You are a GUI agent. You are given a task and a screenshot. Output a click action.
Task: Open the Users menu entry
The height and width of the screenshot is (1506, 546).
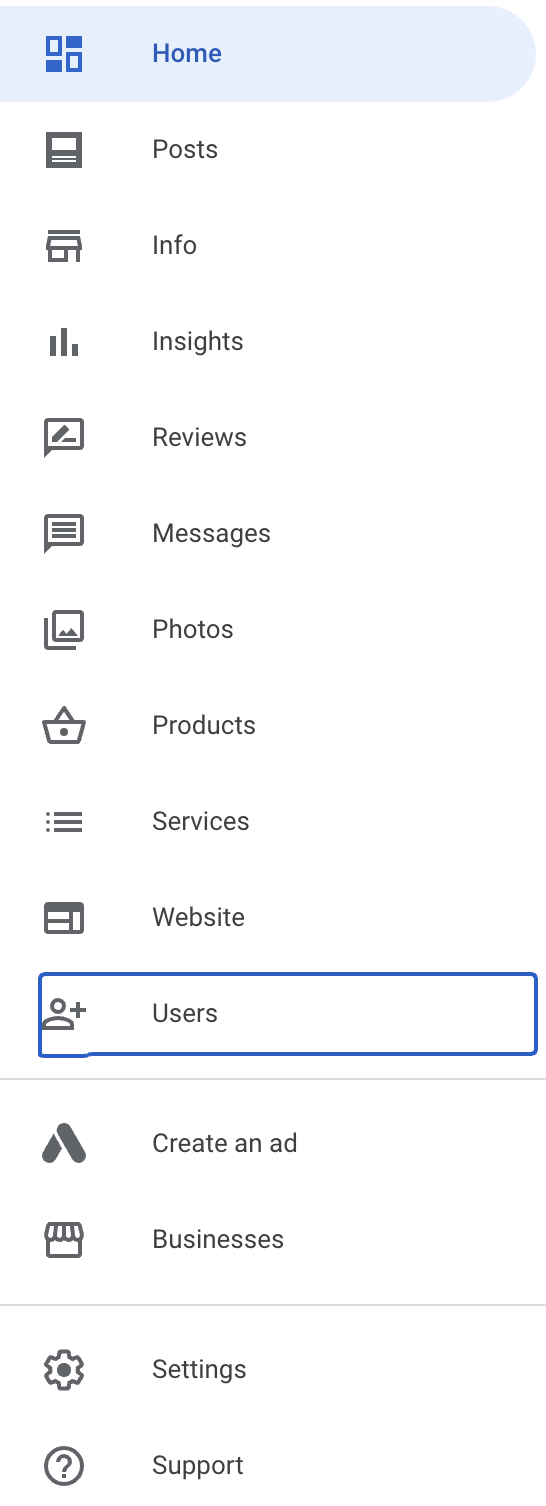tap(288, 1014)
